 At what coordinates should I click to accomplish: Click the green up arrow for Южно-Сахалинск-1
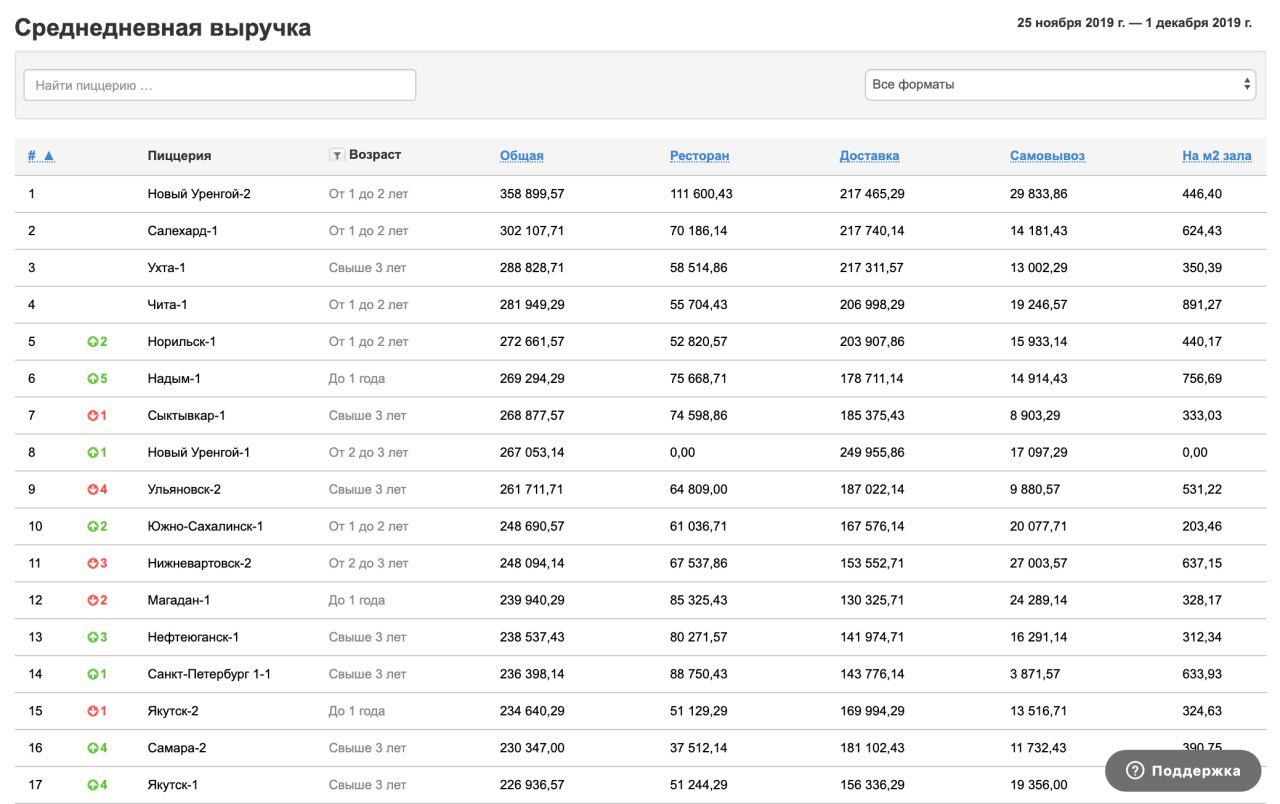coord(93,527)
